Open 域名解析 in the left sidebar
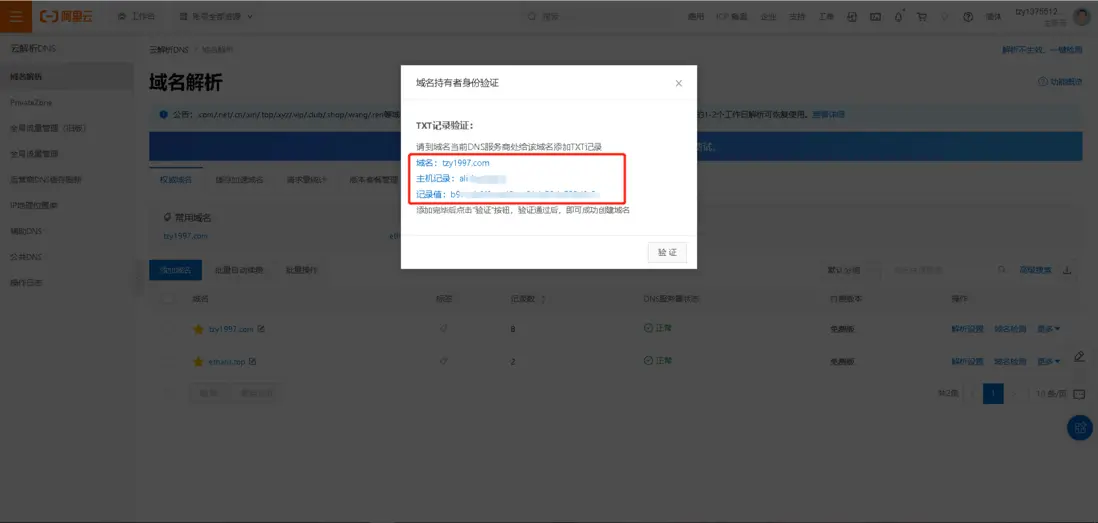Screen dimensions: 1098x523 [x=67, y=76]
